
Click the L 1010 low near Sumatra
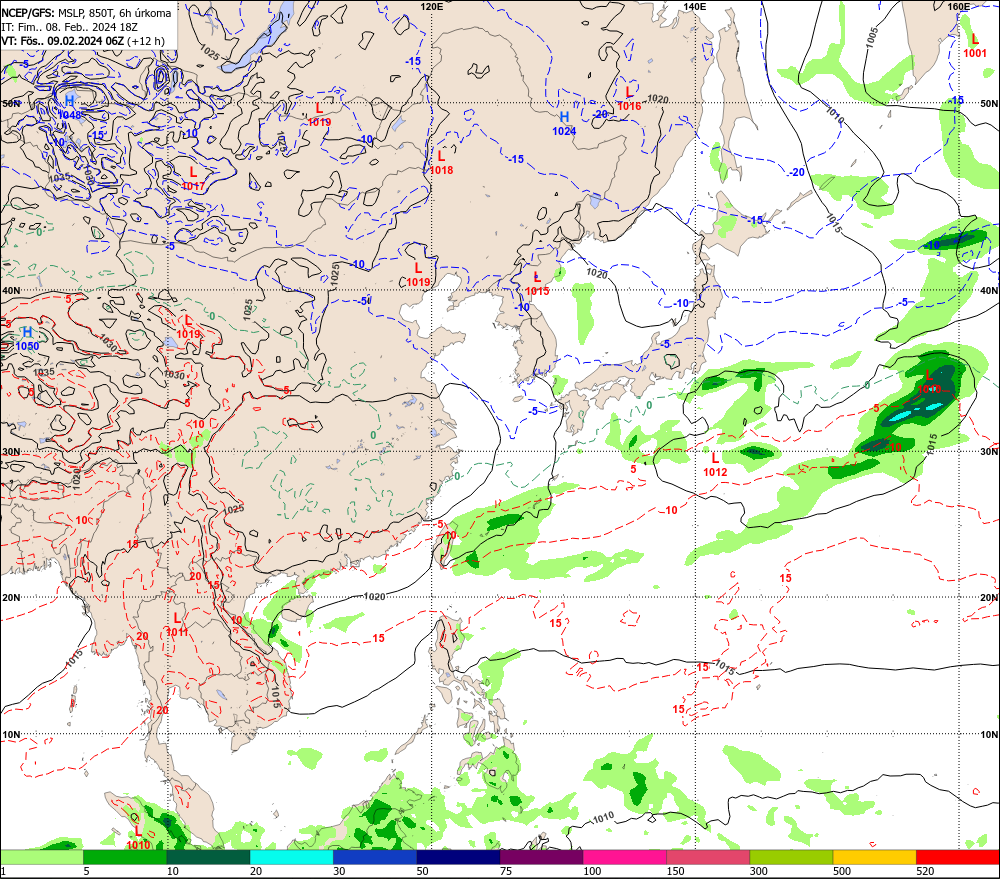[138, 838]
